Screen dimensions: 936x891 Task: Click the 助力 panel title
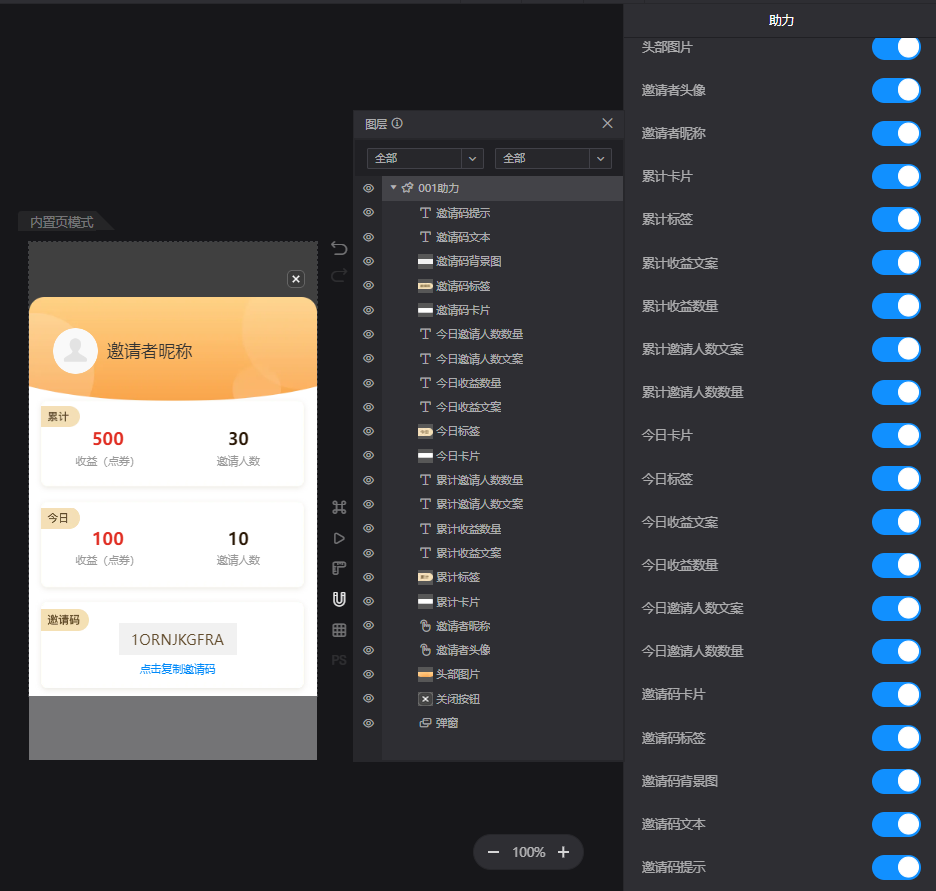pyautogui.click(x=781, y=20)
